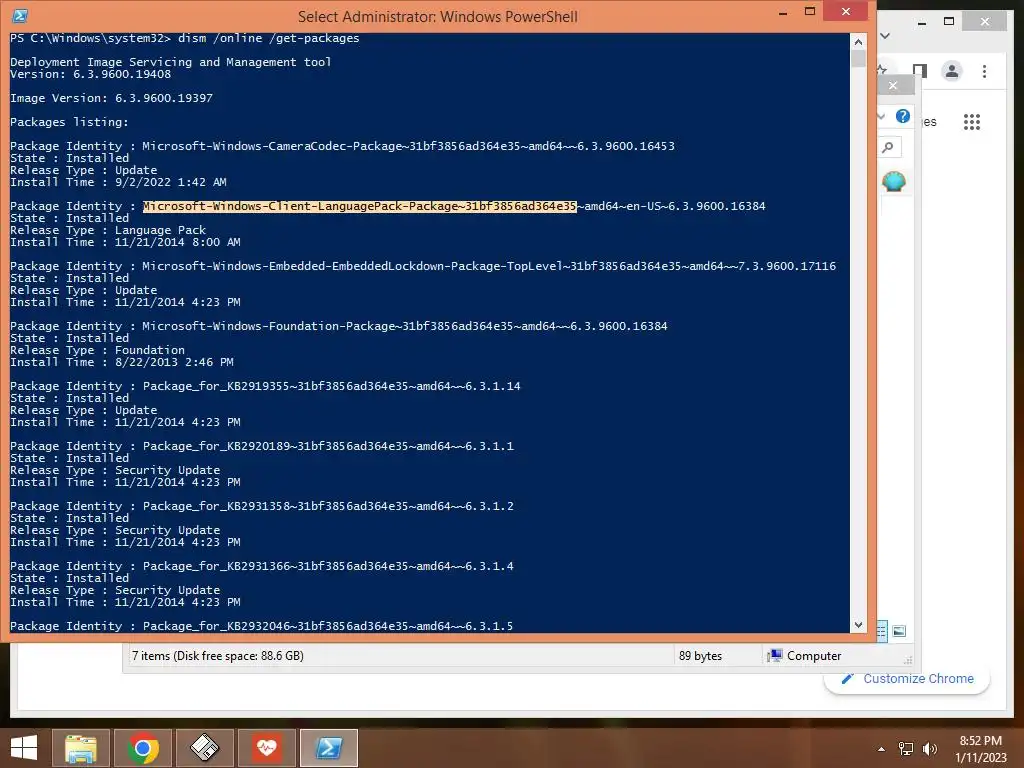Click the Chrome tab search chevron
The height and width of the screenshot is (768, 1024).
click(886, 36)
